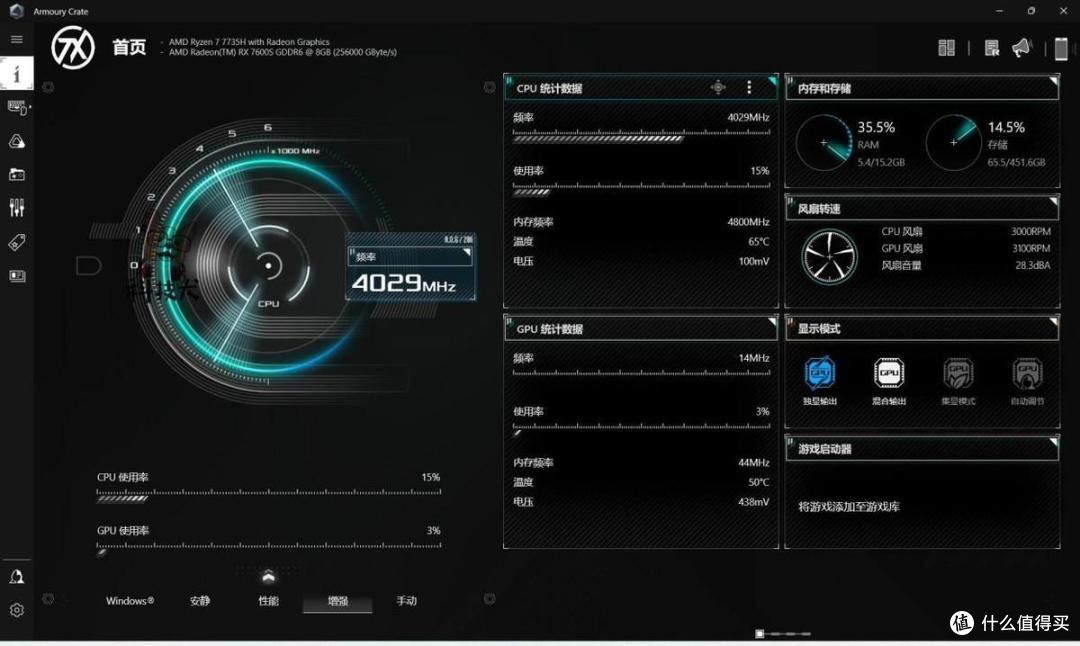The height and width of the screenshot is (646, 1080).
Task: Click the circular CPU gauge center
Action: [x=269, y=266]
